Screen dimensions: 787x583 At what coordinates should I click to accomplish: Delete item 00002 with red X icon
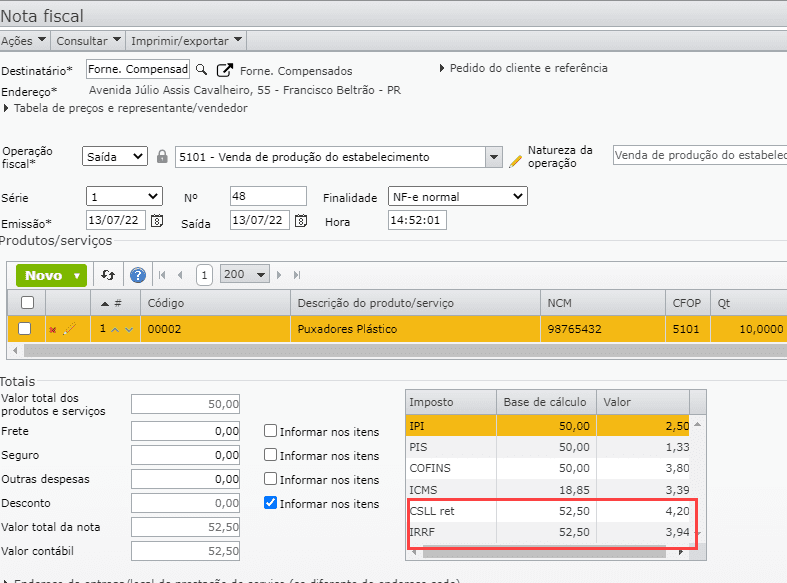[x=53, y=329]
